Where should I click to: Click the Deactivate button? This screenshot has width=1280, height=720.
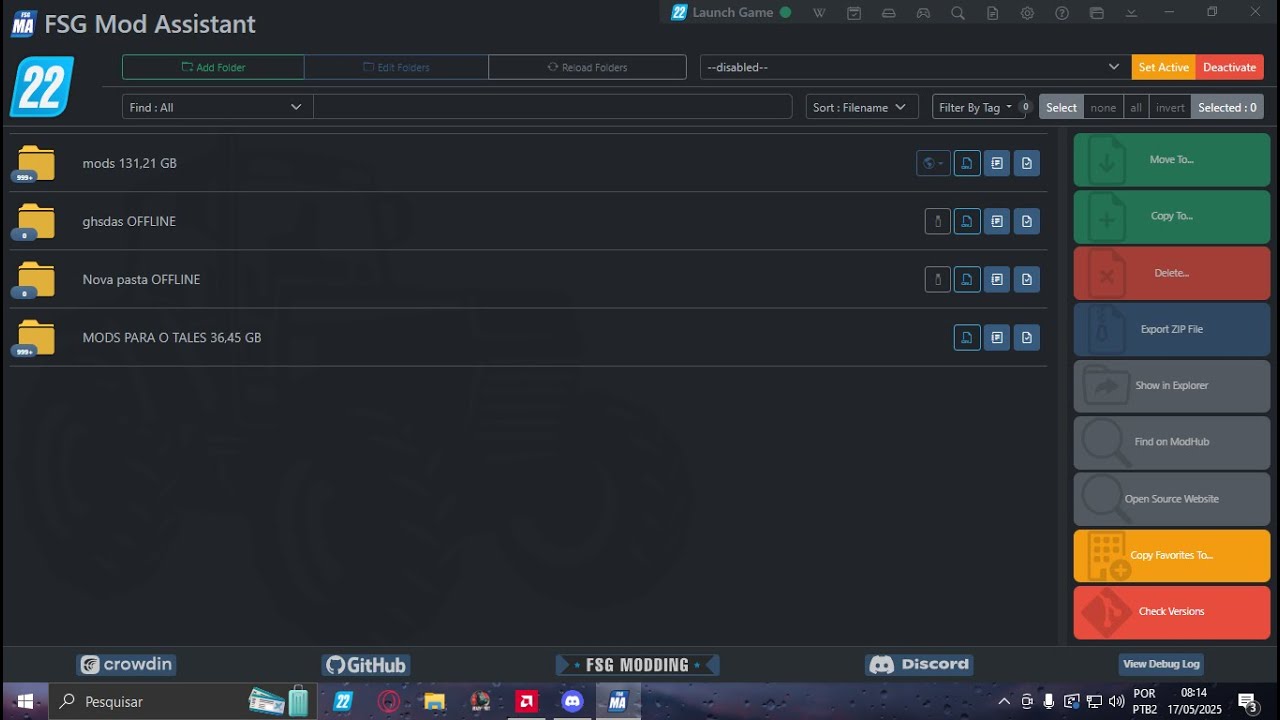[x=1230, y=67]
